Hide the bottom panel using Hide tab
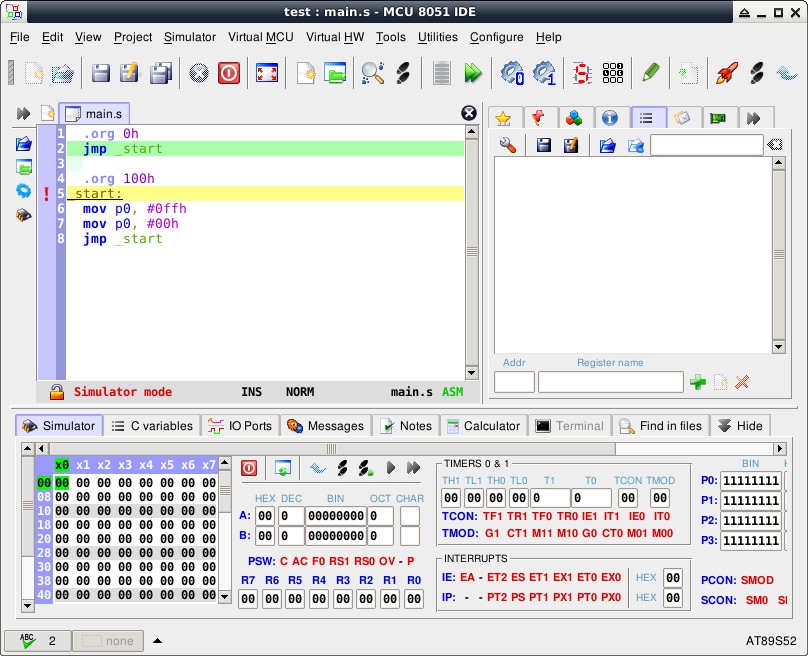Viewport: 808px width, 656px height. point(740,426)
